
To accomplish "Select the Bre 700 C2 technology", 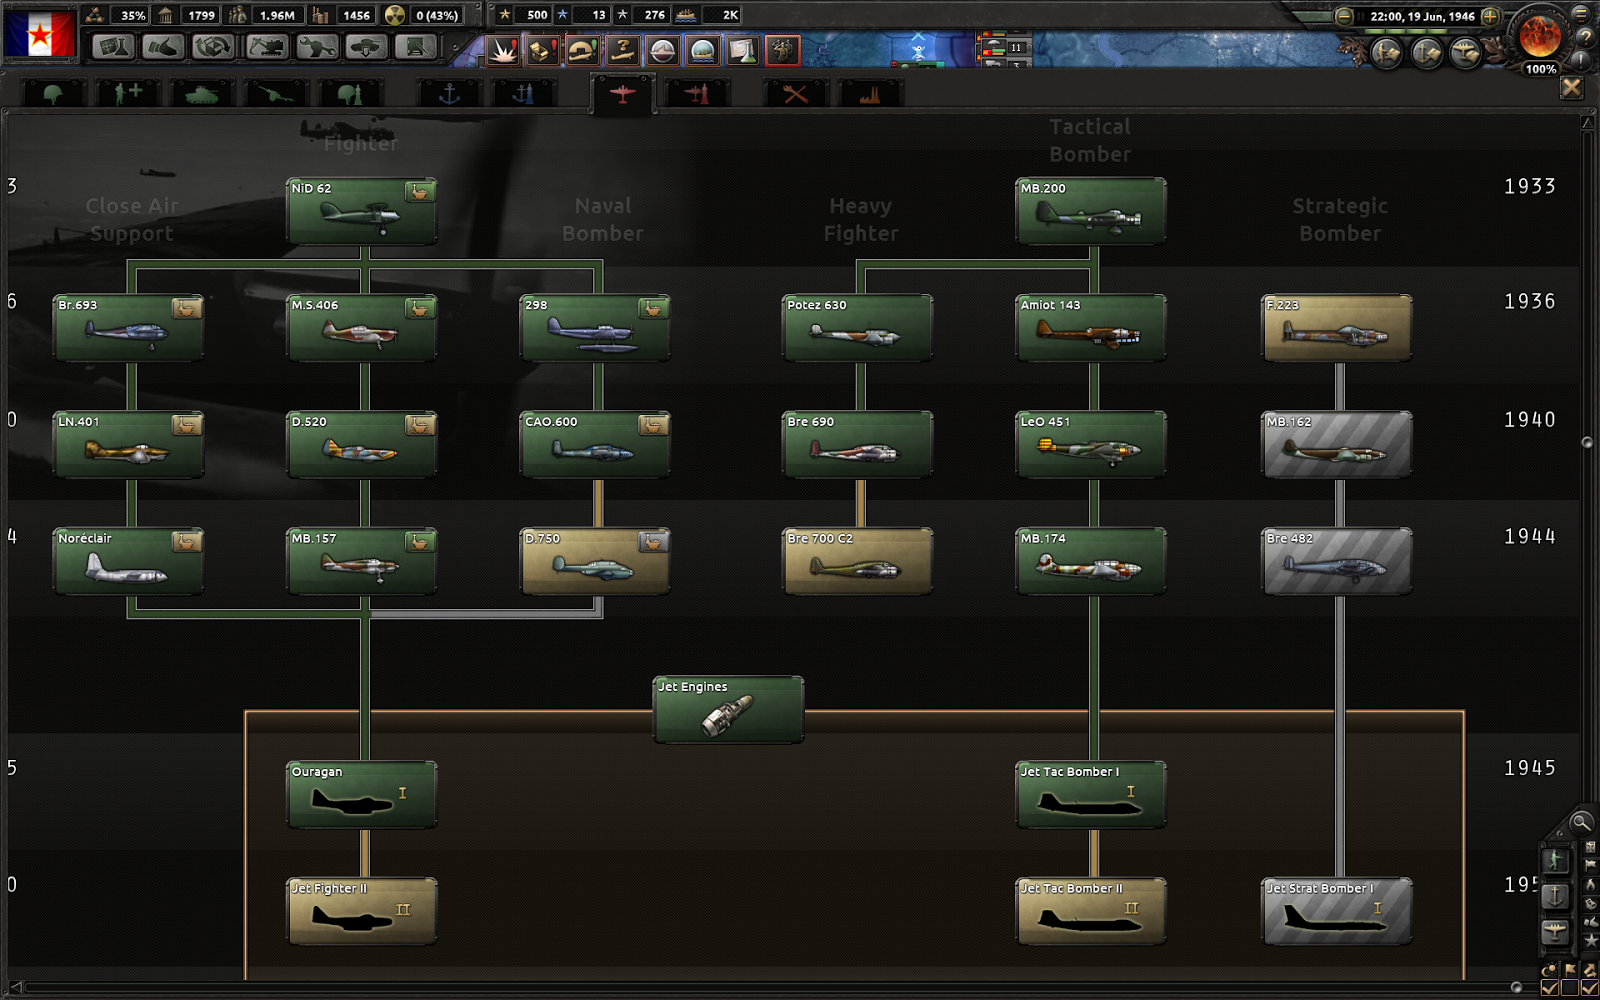I will click(x=858, y=562).
